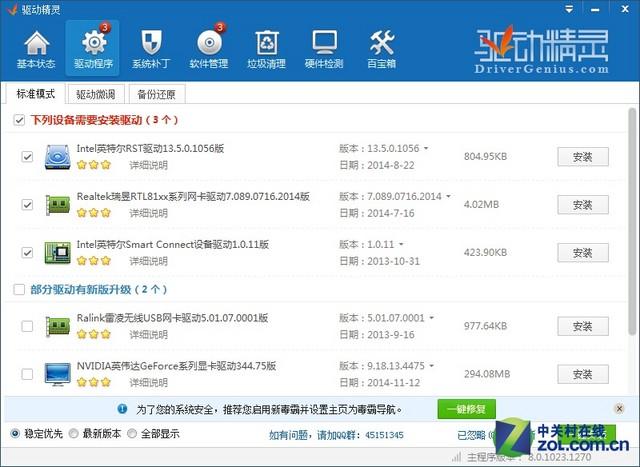Select the 全部显示 radio button
The height and width of the screenshot is (467, 640).
[132, 434]
